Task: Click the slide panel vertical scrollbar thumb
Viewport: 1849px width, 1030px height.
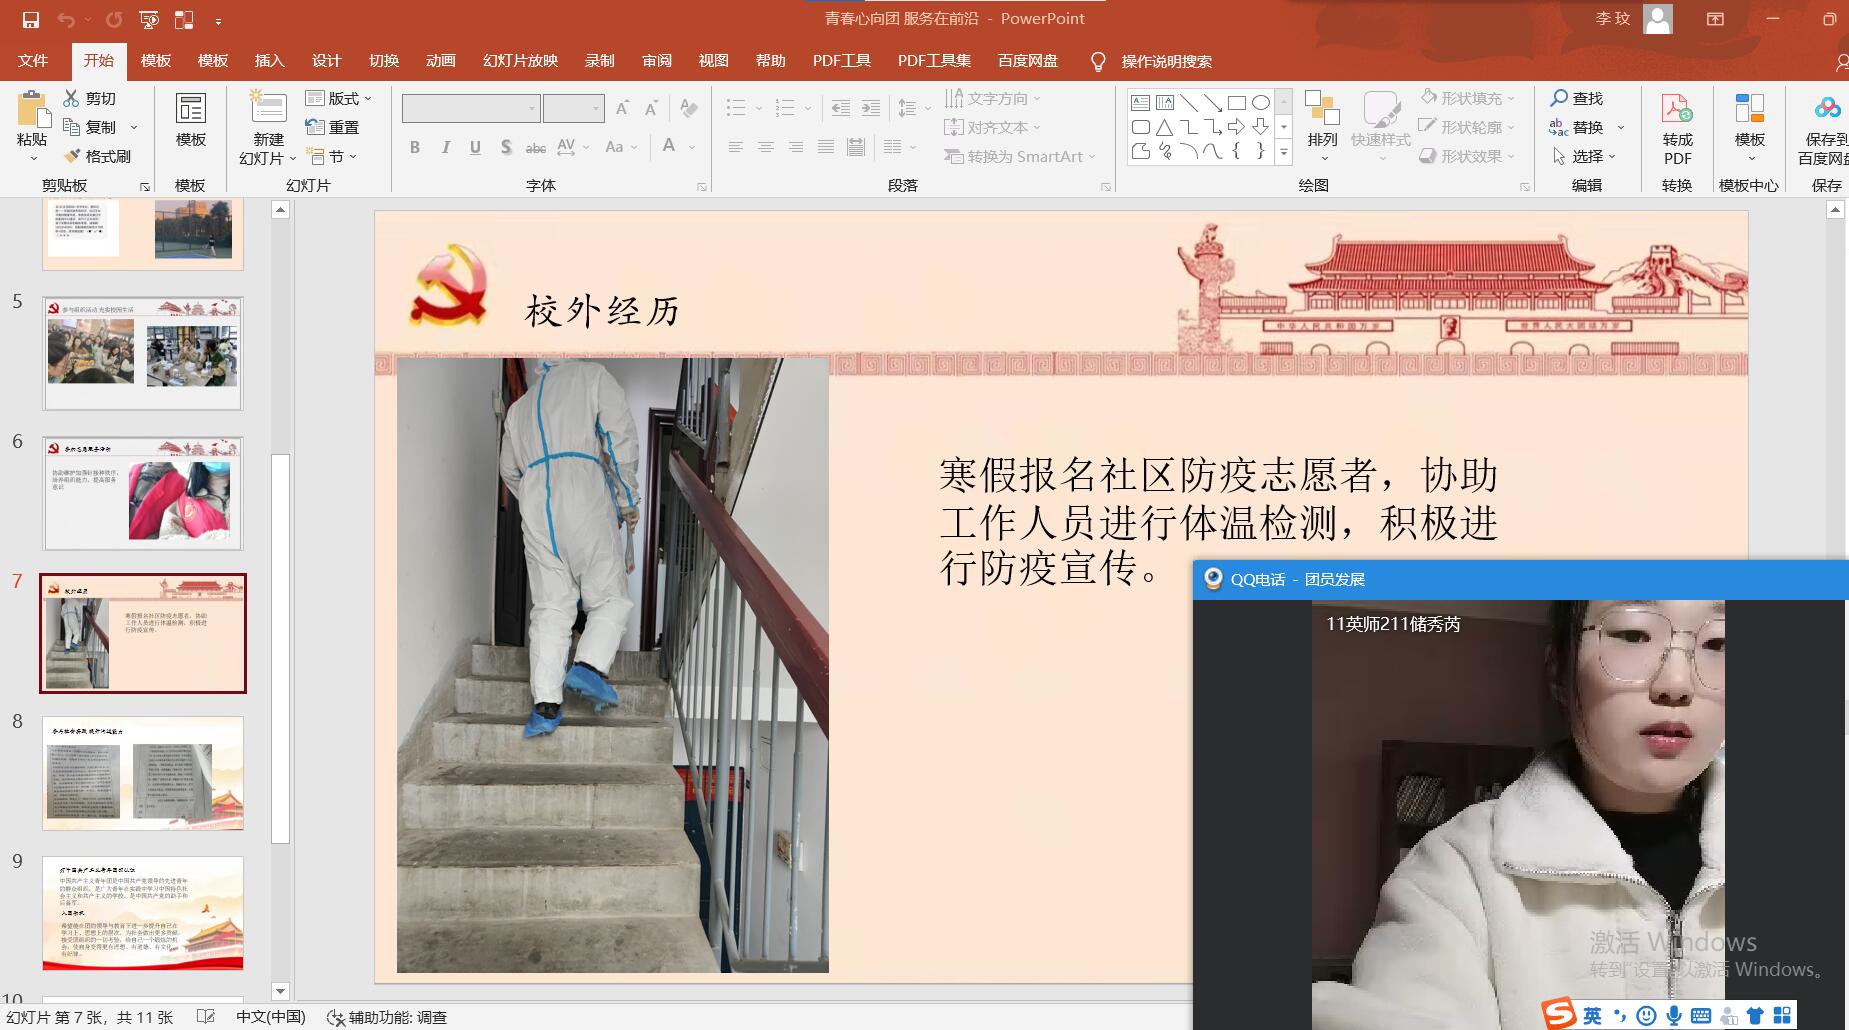Action: tap(281, 648)
